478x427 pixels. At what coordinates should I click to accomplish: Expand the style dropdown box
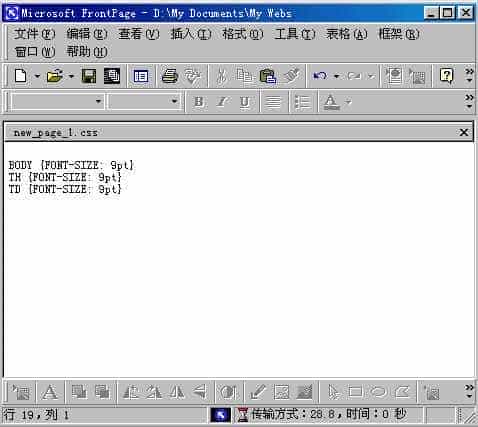57,101
